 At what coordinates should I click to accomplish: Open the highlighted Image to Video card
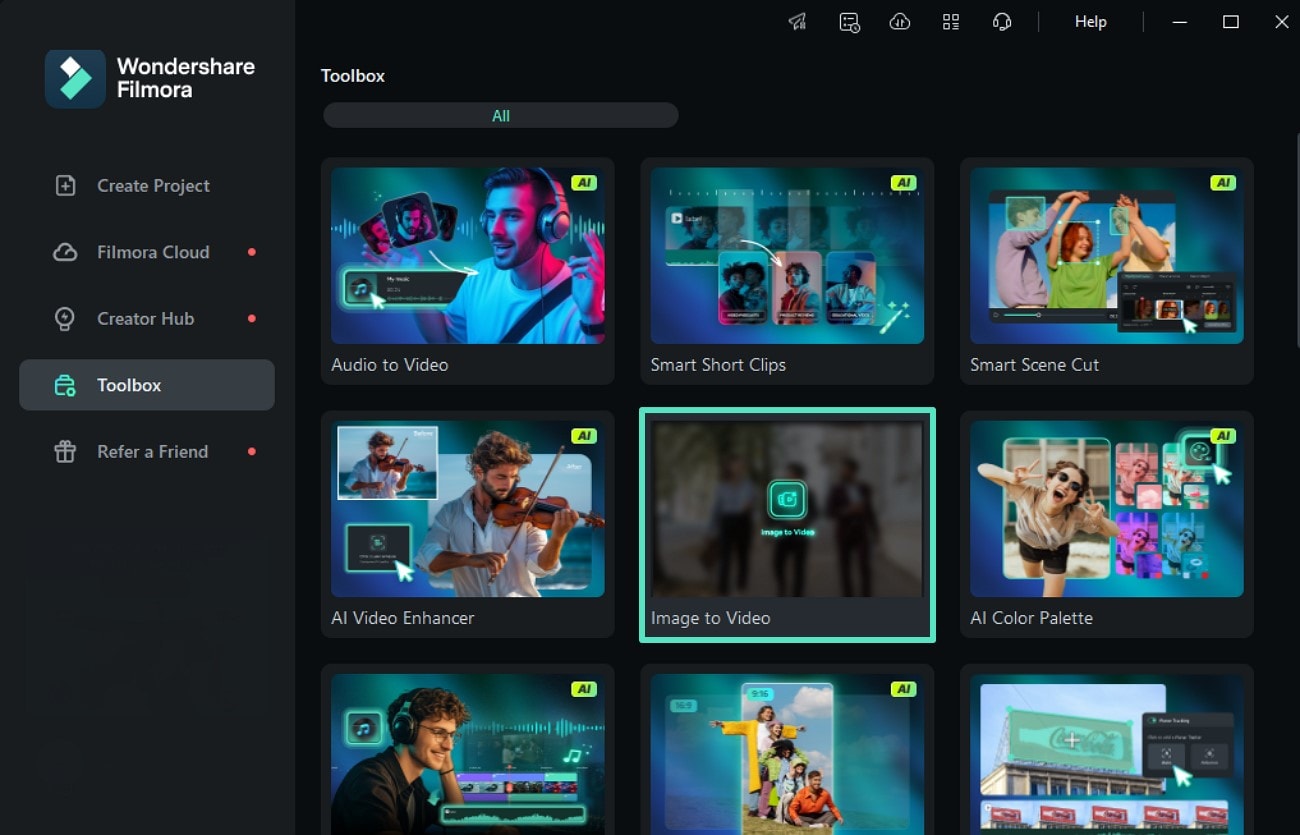[x=787, y=524]
